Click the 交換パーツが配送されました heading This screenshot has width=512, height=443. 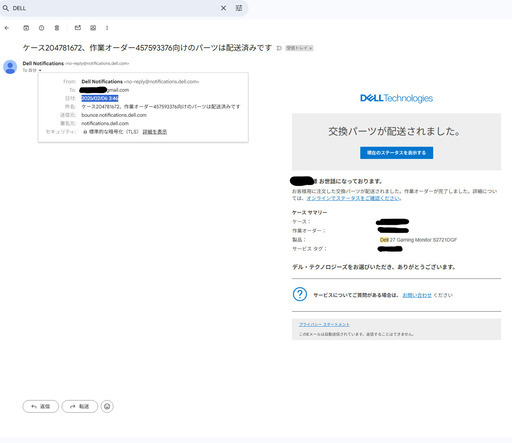tap(394, 131)
